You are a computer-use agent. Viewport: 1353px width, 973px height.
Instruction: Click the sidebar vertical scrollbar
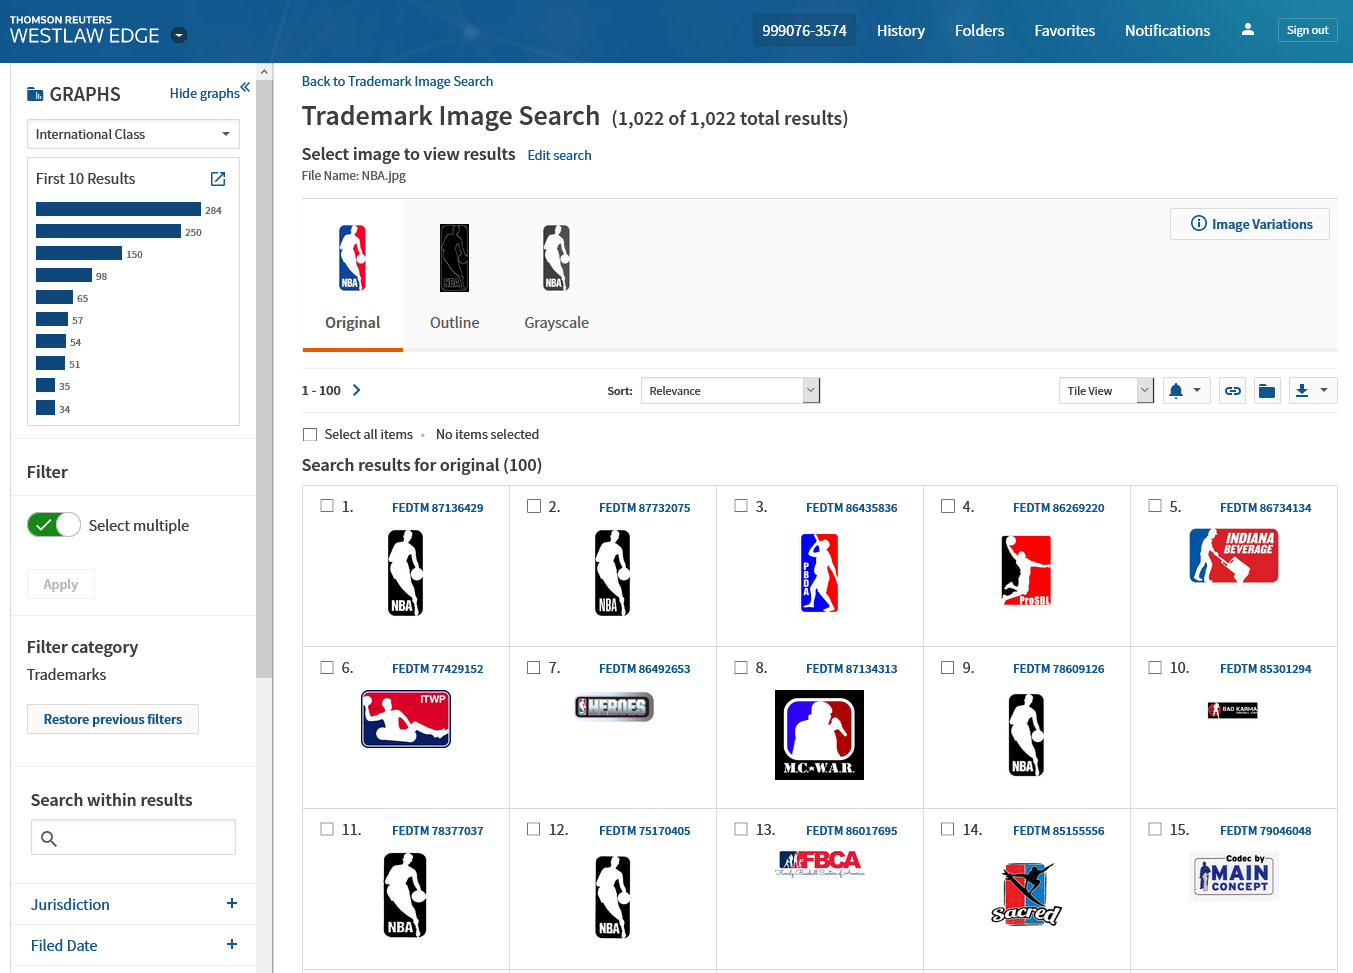[x=264, y=380]
